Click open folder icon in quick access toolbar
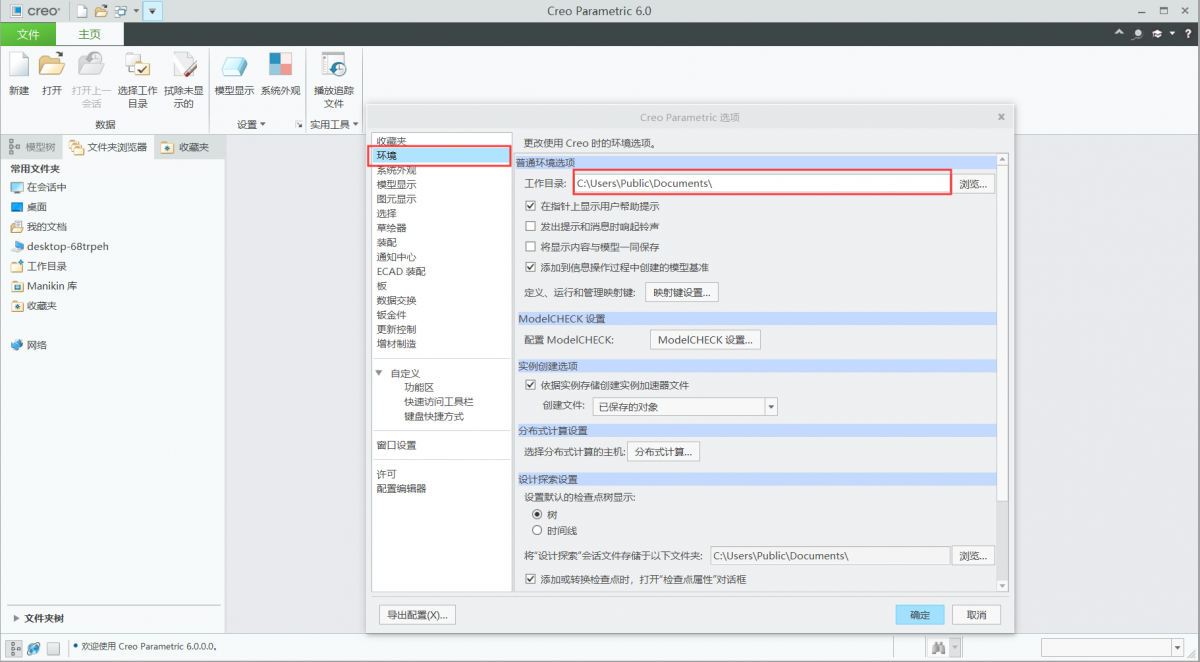Viewport: 1200px width, 662px height. pos(100,11)
